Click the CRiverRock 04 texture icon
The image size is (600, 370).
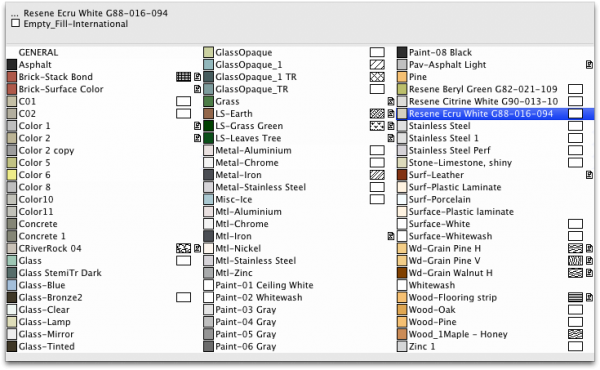[197, 248]
